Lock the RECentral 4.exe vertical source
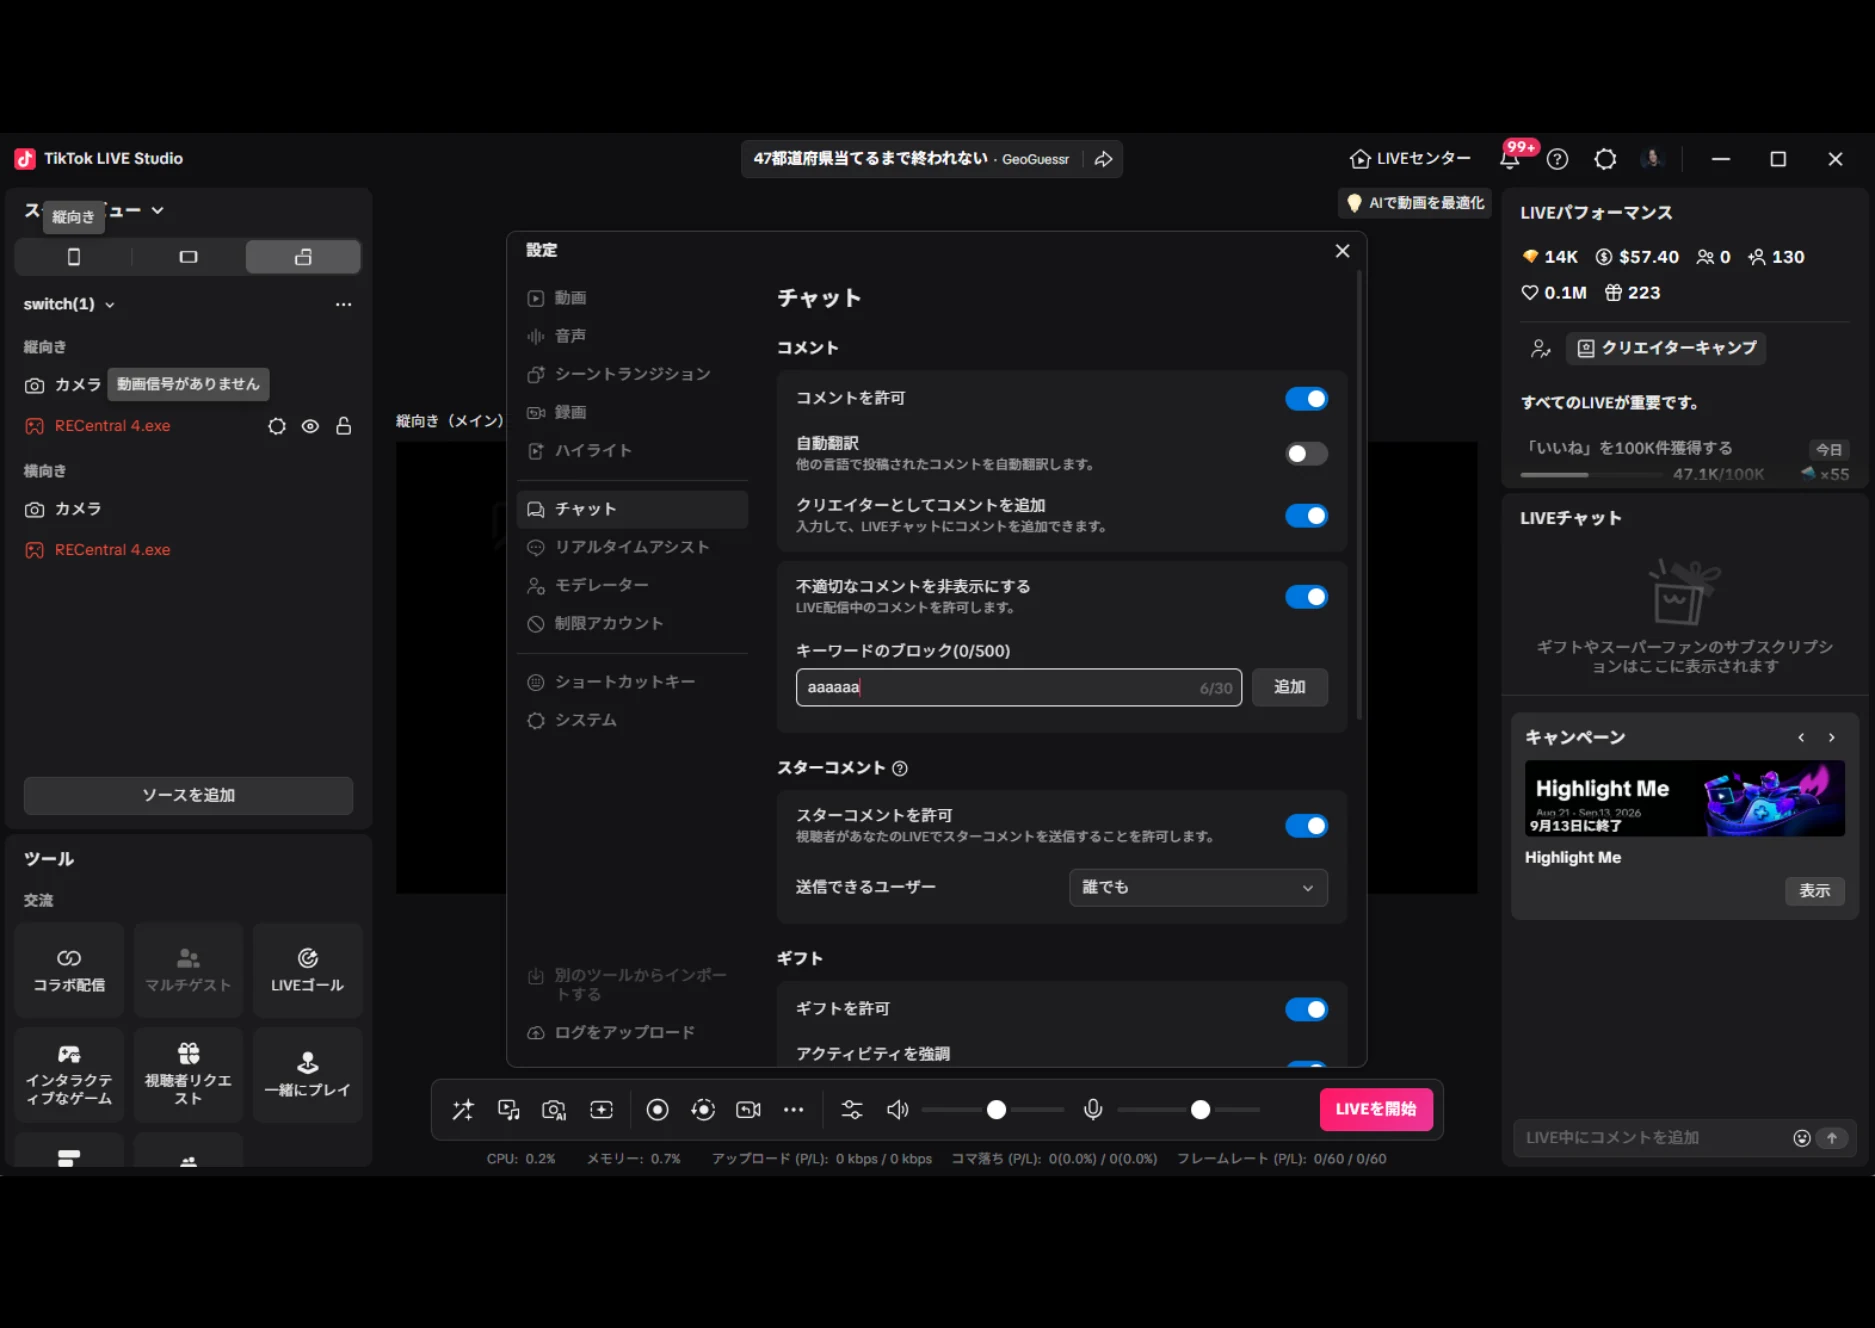The height and width of the screenshot is (1328, 1875). tap(343, 426)
